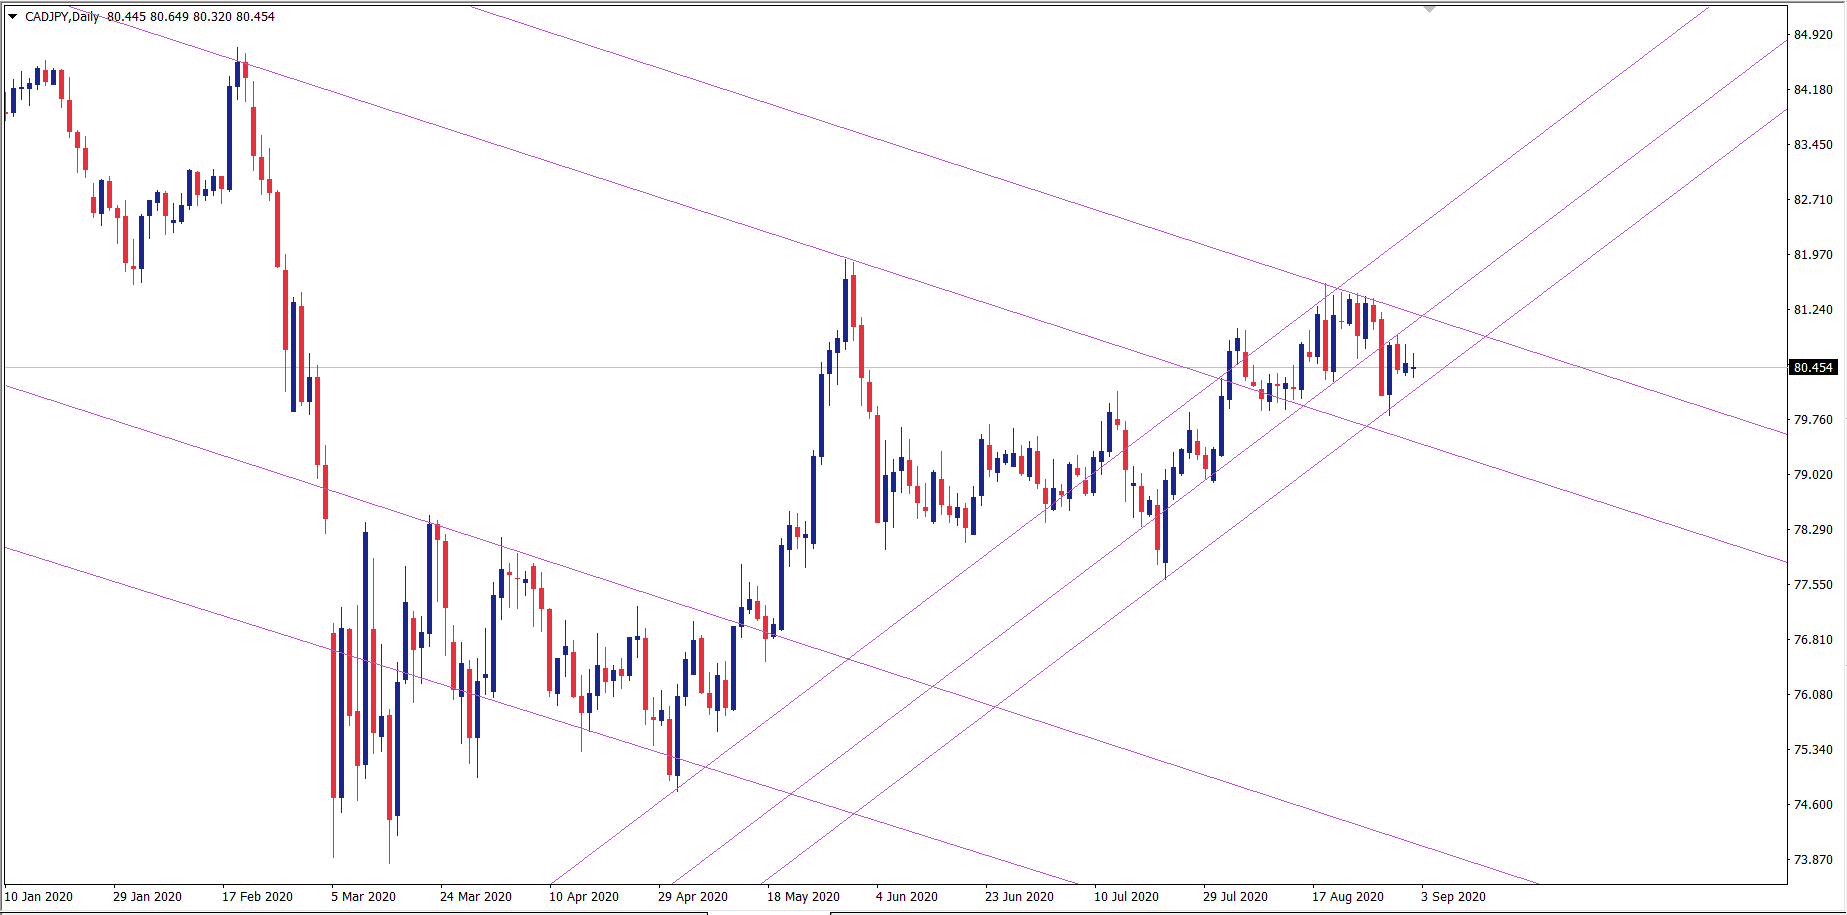Click the 81.970 price scale label

[x=1813, y=254]
